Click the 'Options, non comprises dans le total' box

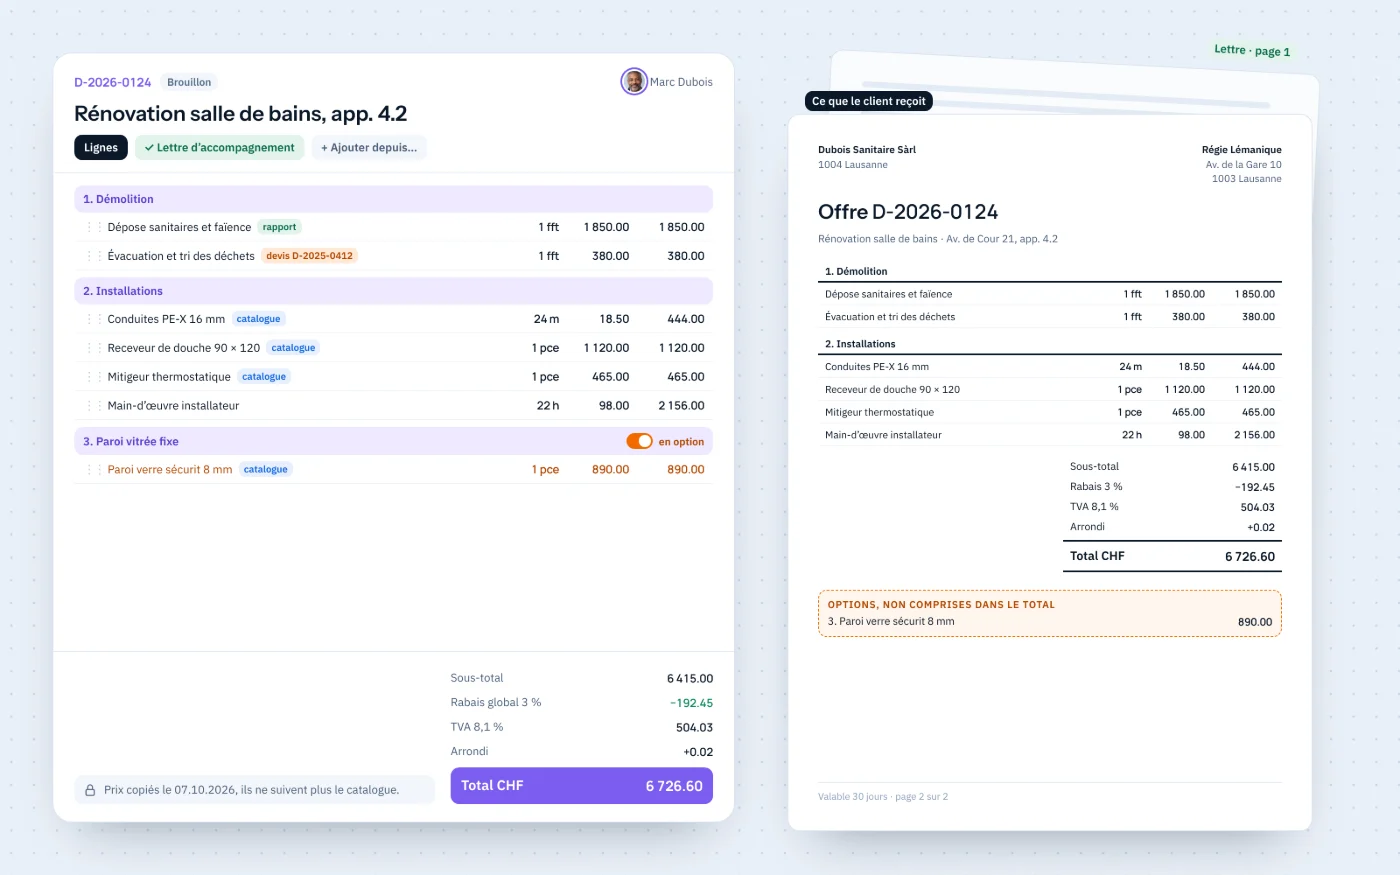(1050, 613)
